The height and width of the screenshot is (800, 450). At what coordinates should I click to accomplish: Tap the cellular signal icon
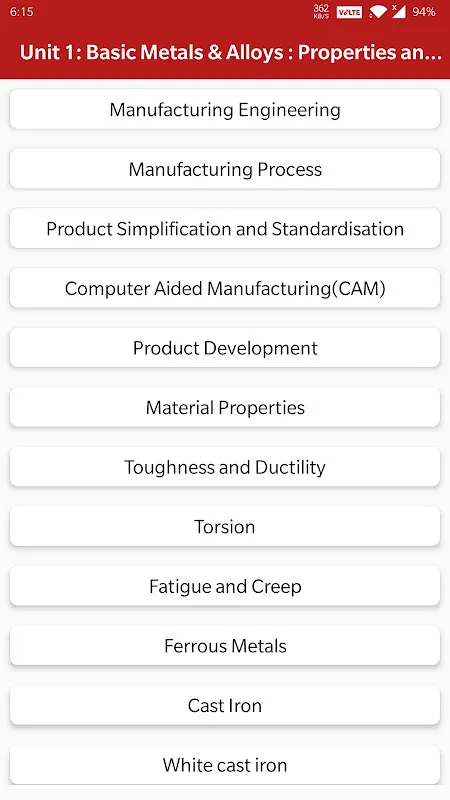pyautogui.click(x=398, y=11)
